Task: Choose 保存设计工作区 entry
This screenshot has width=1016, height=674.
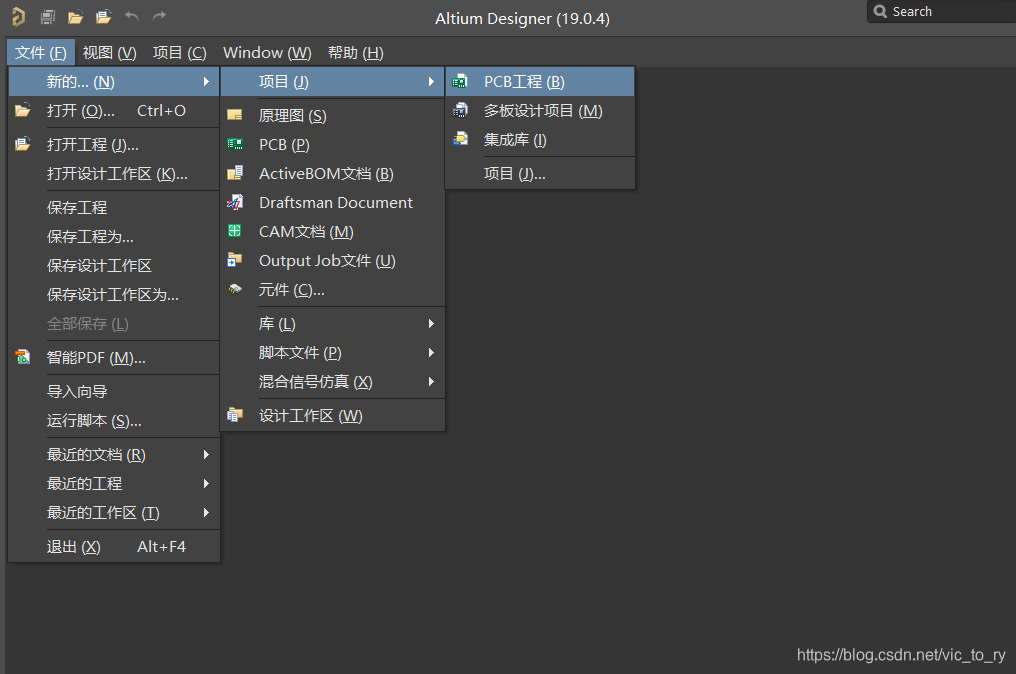Action: point(114,266)
